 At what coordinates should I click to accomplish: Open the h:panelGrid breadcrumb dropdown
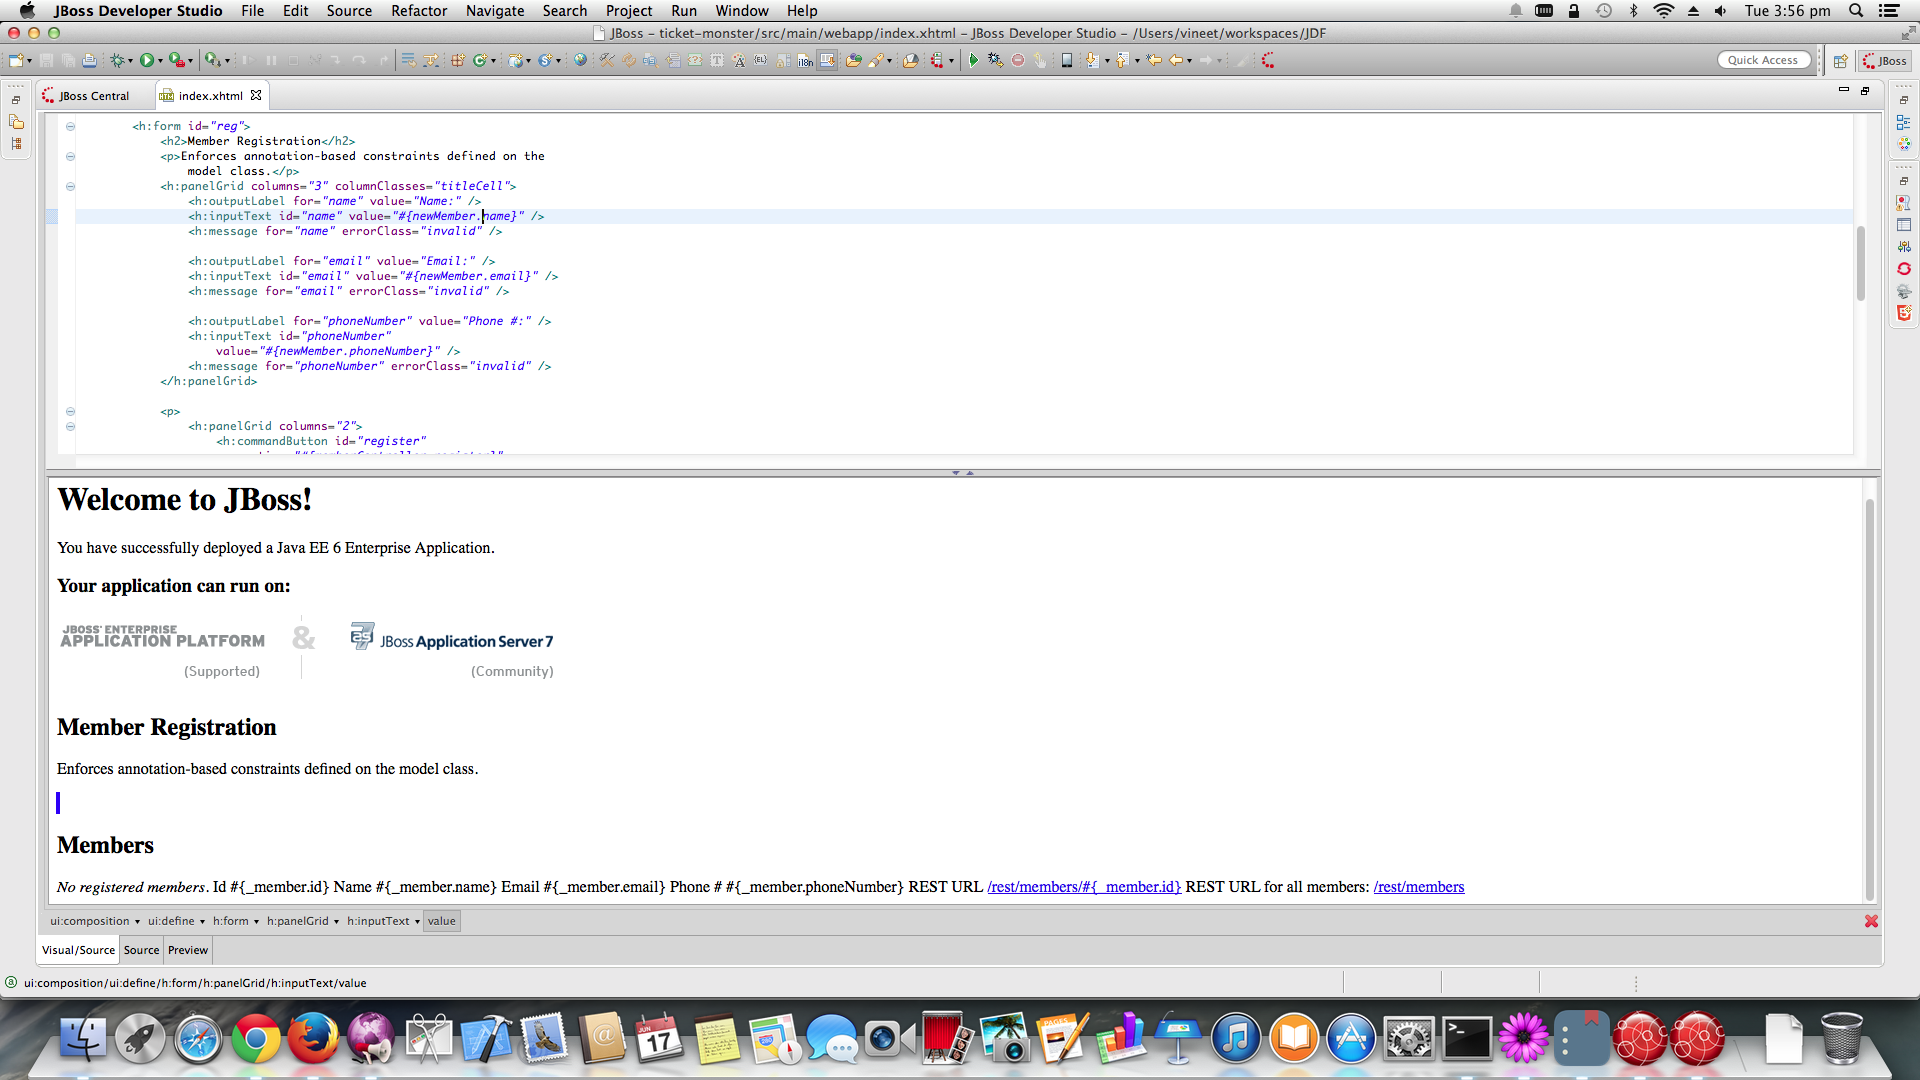tap(336, 922)
